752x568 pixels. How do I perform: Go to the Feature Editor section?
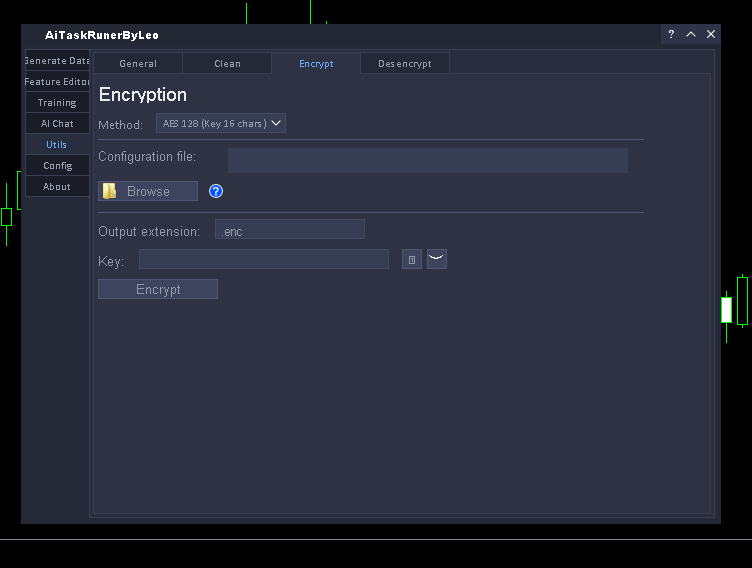coord(57,82)
